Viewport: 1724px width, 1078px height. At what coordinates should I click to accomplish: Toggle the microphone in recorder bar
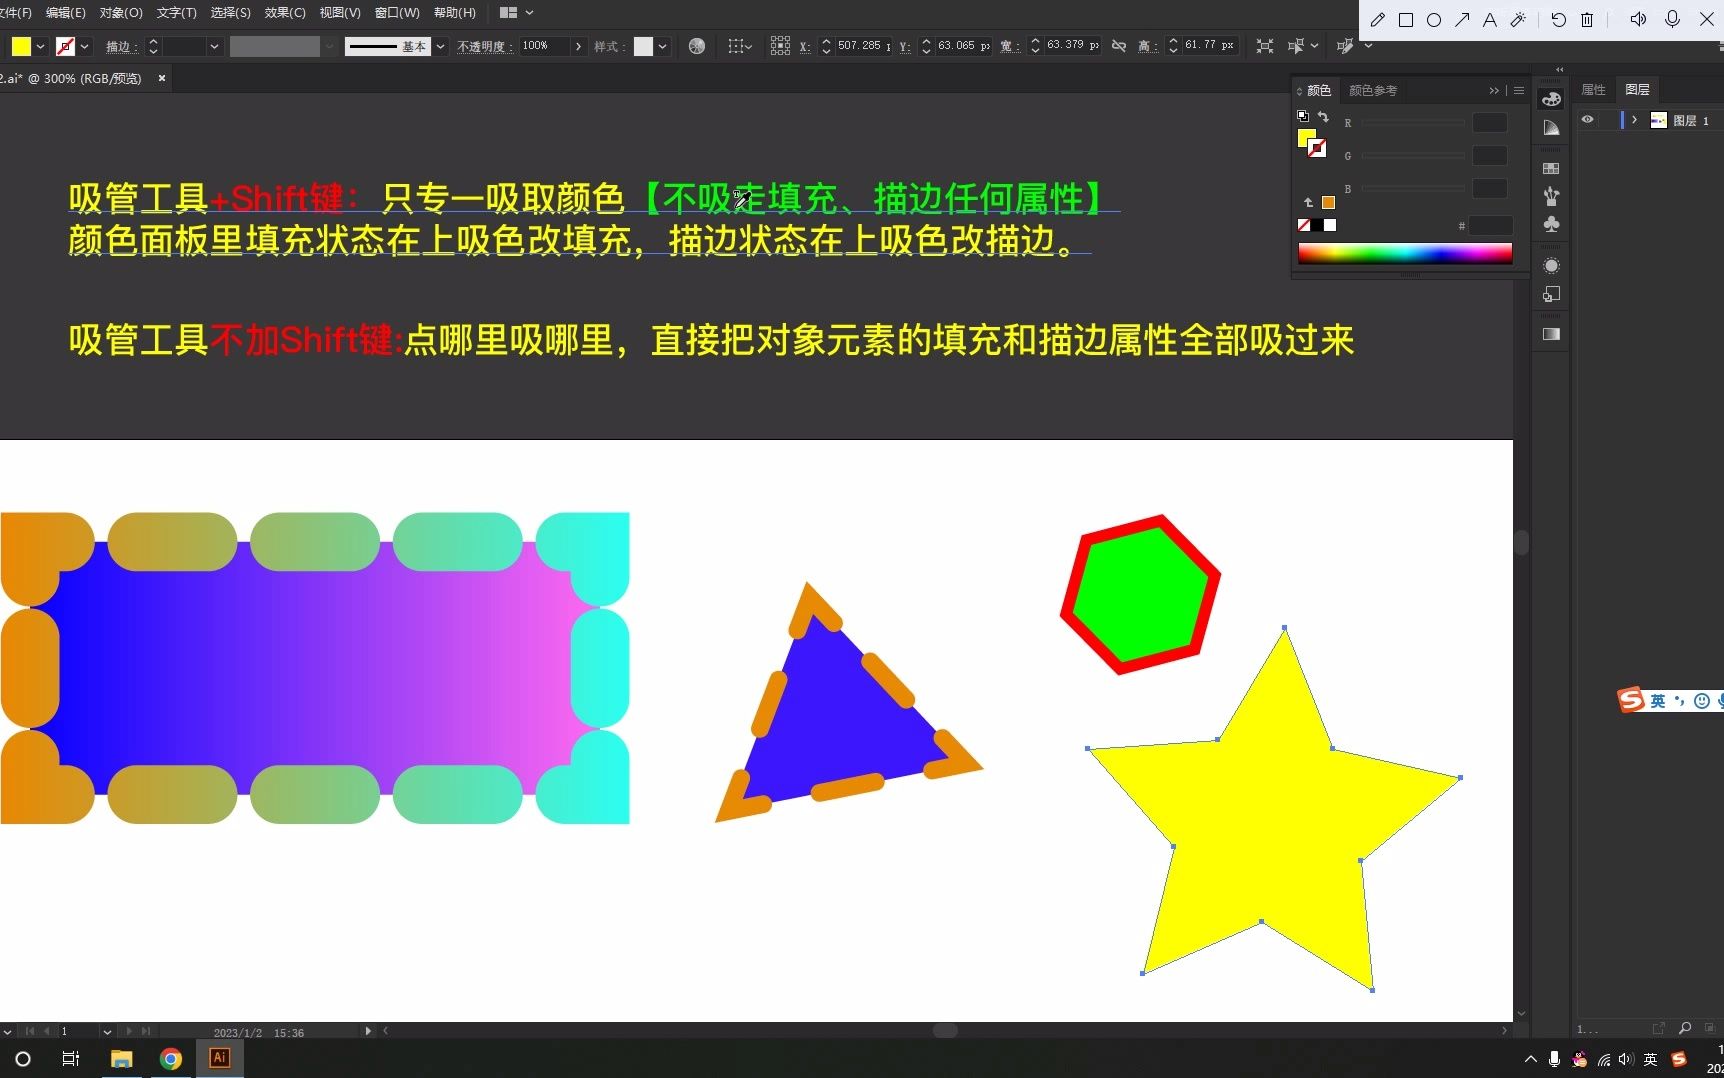[x=1672, y=20]
